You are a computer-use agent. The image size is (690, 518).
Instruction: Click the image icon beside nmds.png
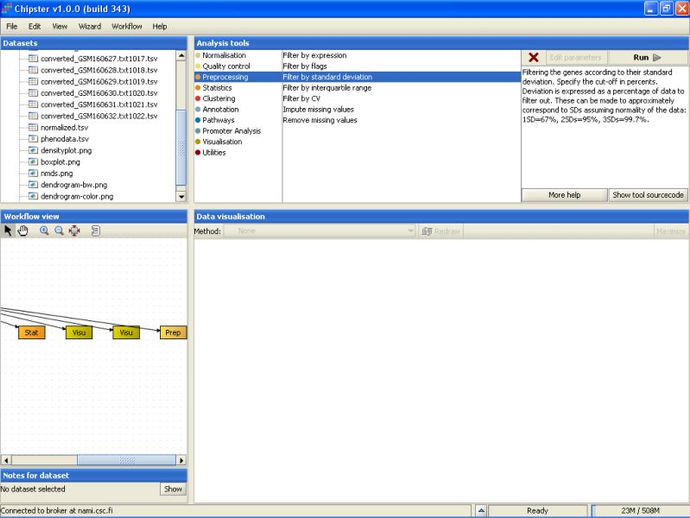point(33,173)
